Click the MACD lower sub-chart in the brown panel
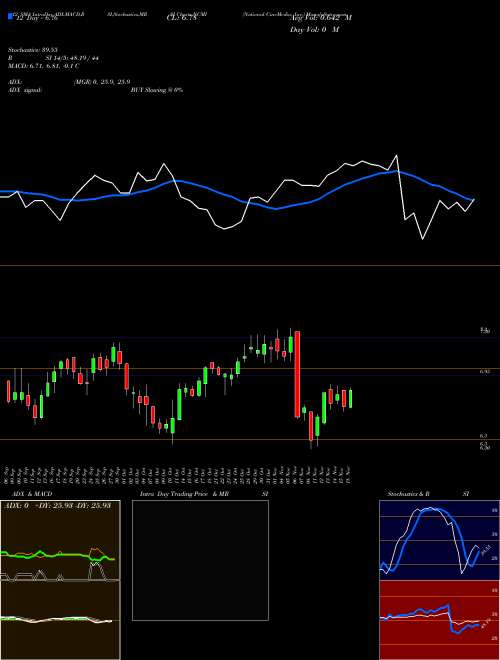Viewport: 500px width, 660px height. coord(60,620)
